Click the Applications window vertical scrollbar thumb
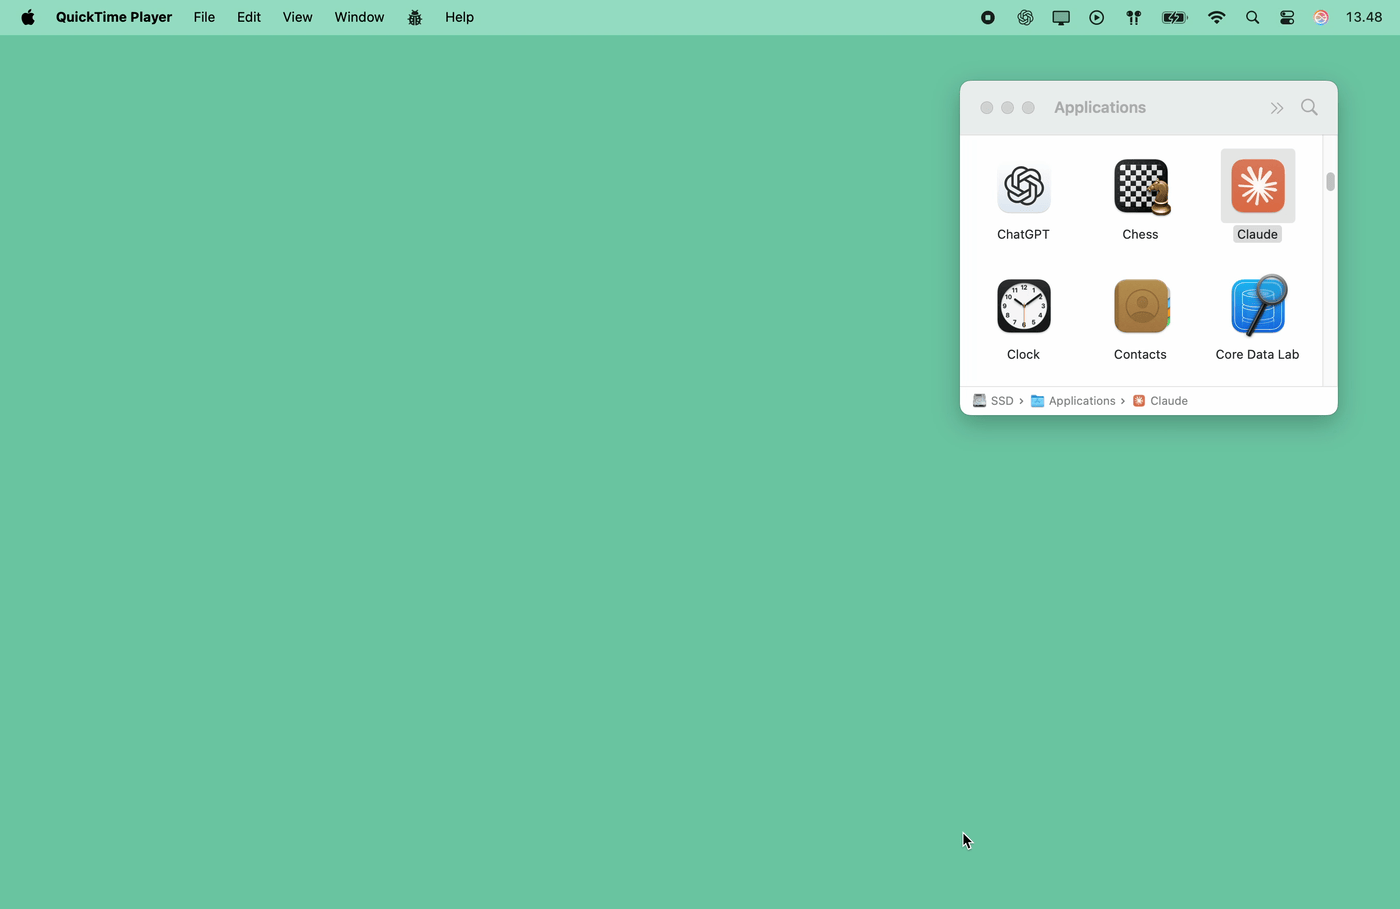 tap(1330, 182)
